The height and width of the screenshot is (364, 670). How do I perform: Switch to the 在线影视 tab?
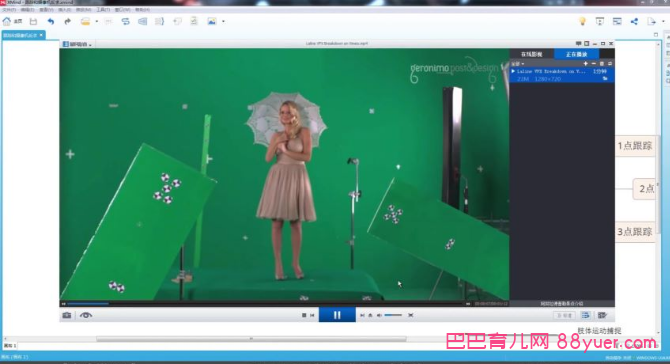[532, 54]
